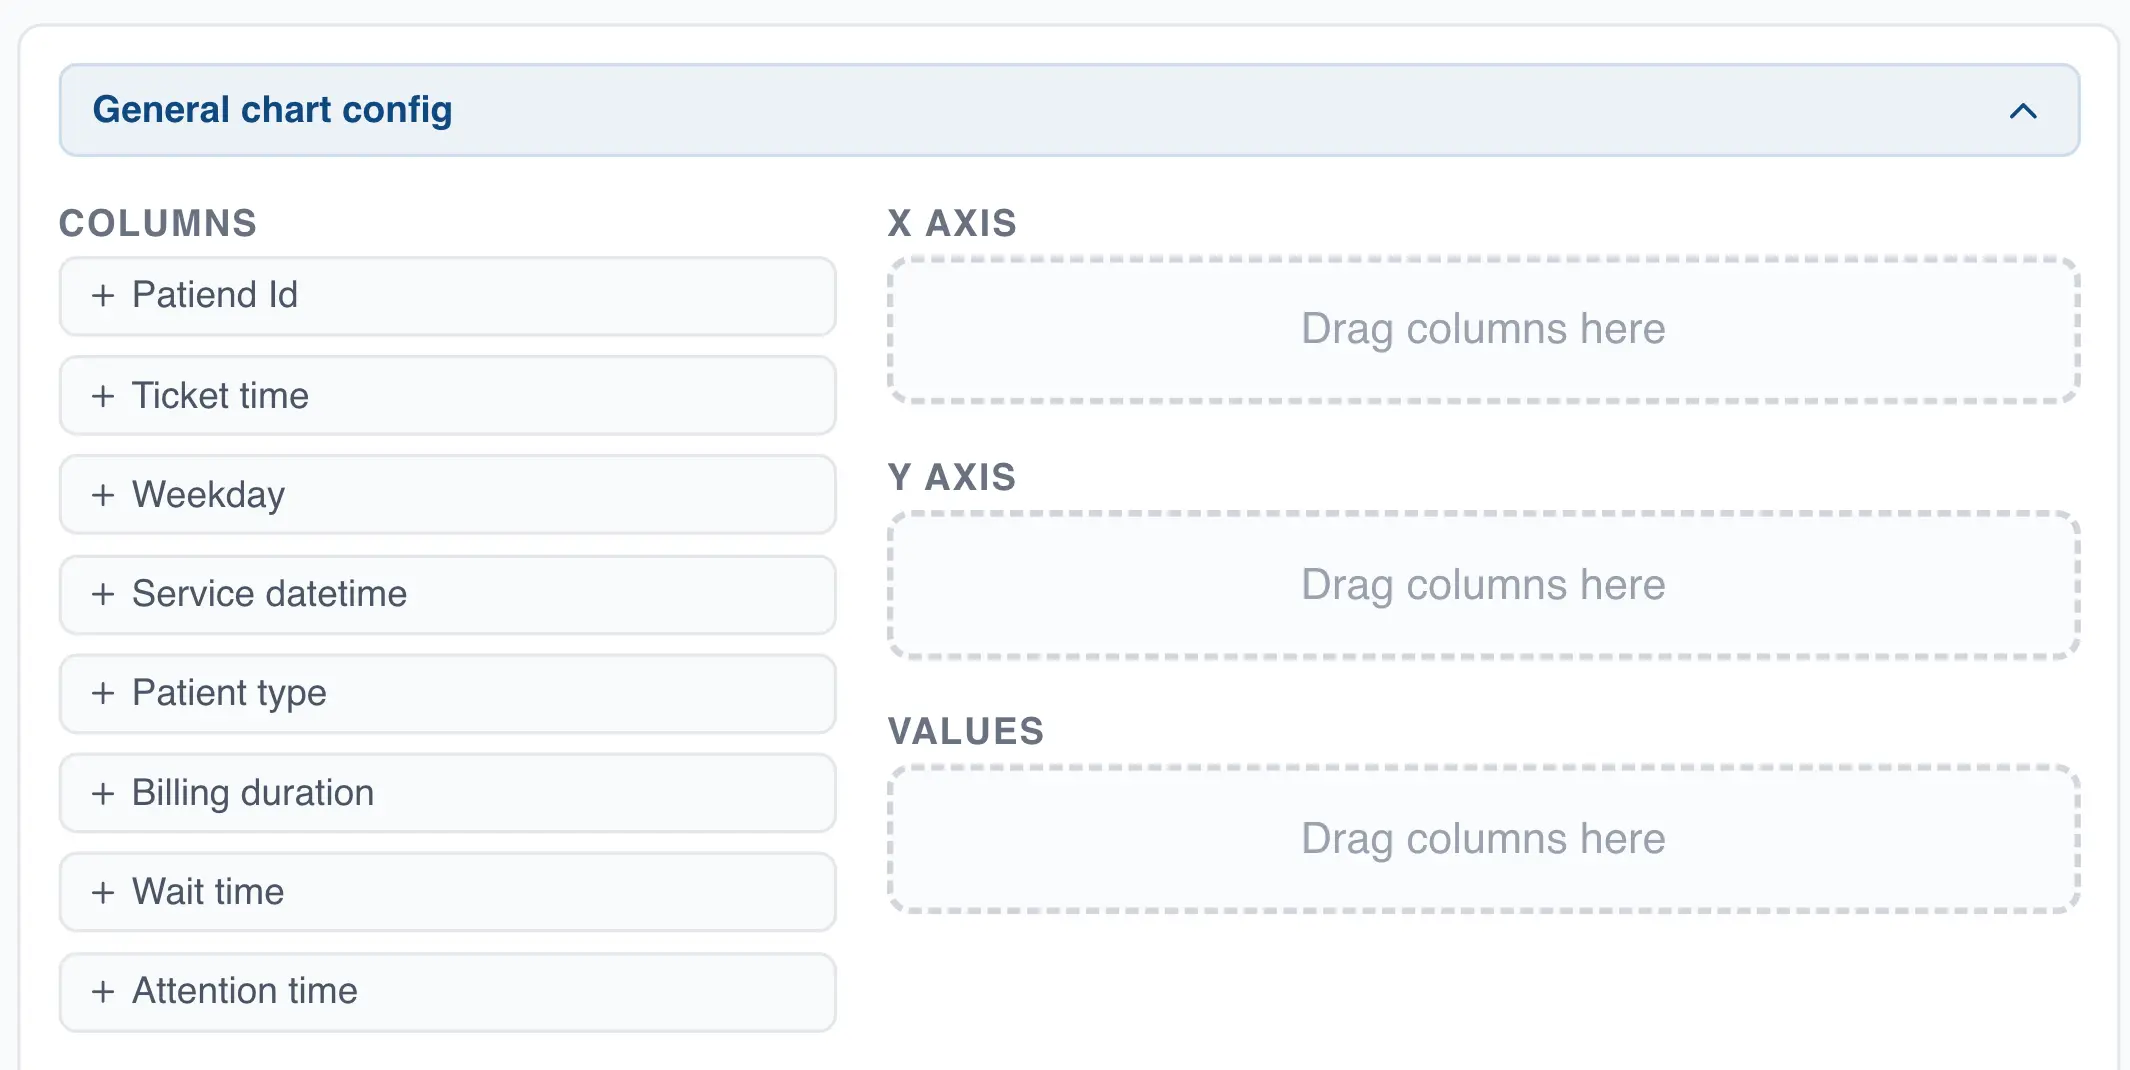2130x1070 pixels.
Task: Click the plus icon beside Weekday
Action: click(x=103, y=494)
